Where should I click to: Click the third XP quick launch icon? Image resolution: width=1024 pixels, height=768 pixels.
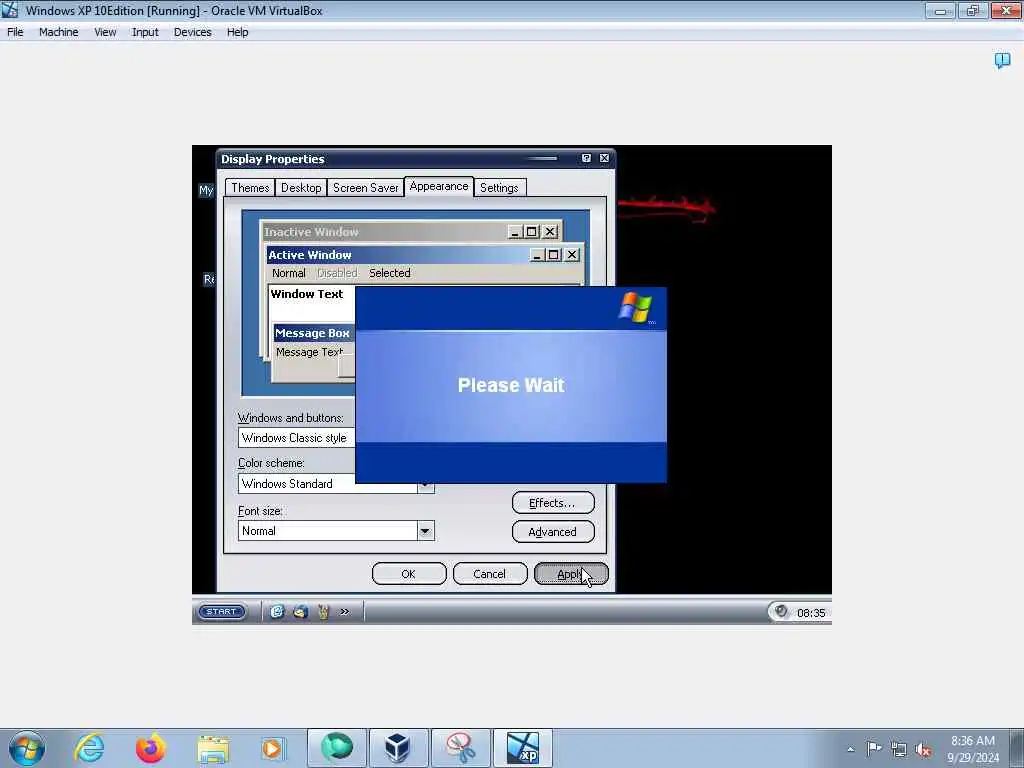click(x=323, y=612)
